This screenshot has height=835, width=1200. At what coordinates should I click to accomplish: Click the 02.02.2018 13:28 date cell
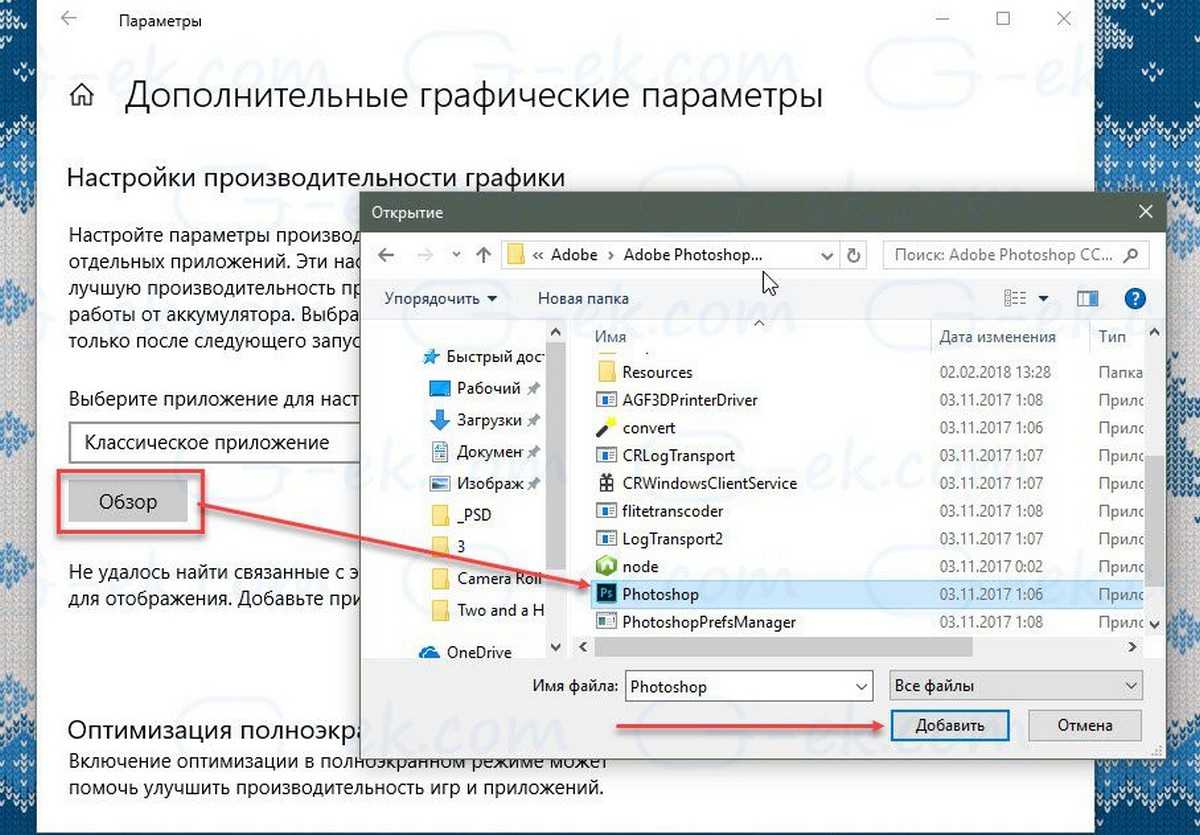[996, 372]
